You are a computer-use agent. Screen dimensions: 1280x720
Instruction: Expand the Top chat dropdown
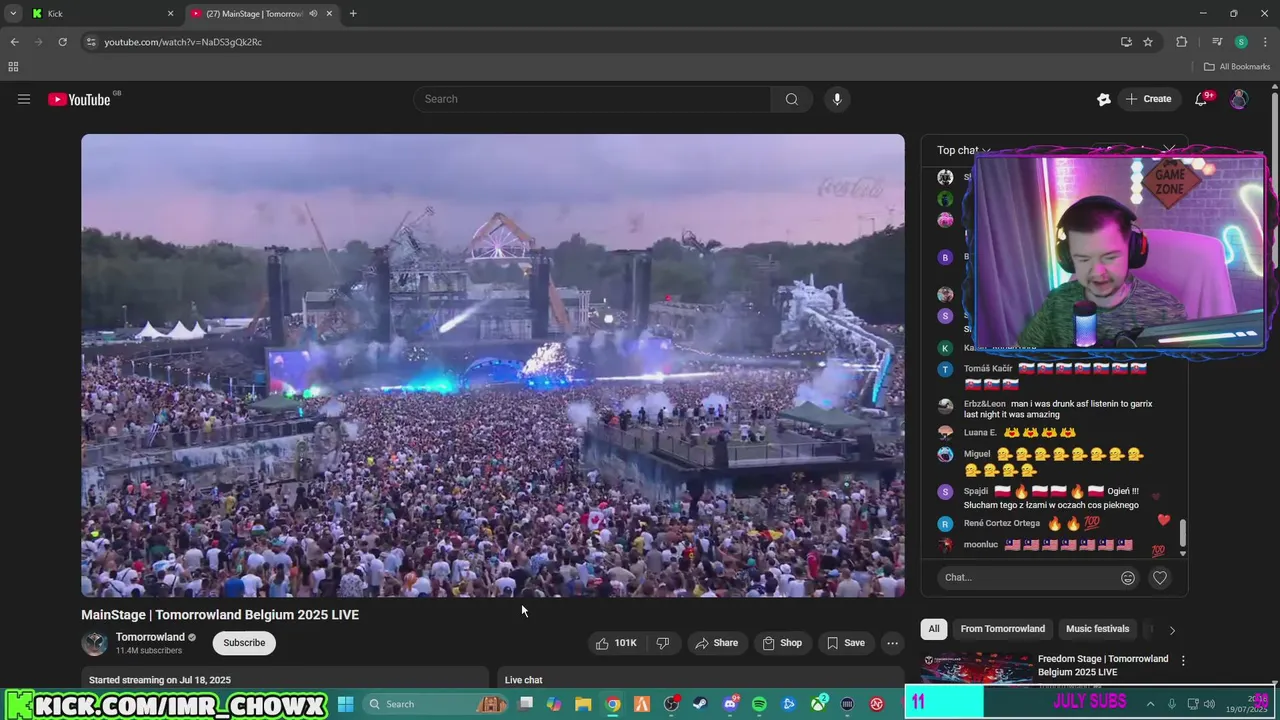coord(963,150)
